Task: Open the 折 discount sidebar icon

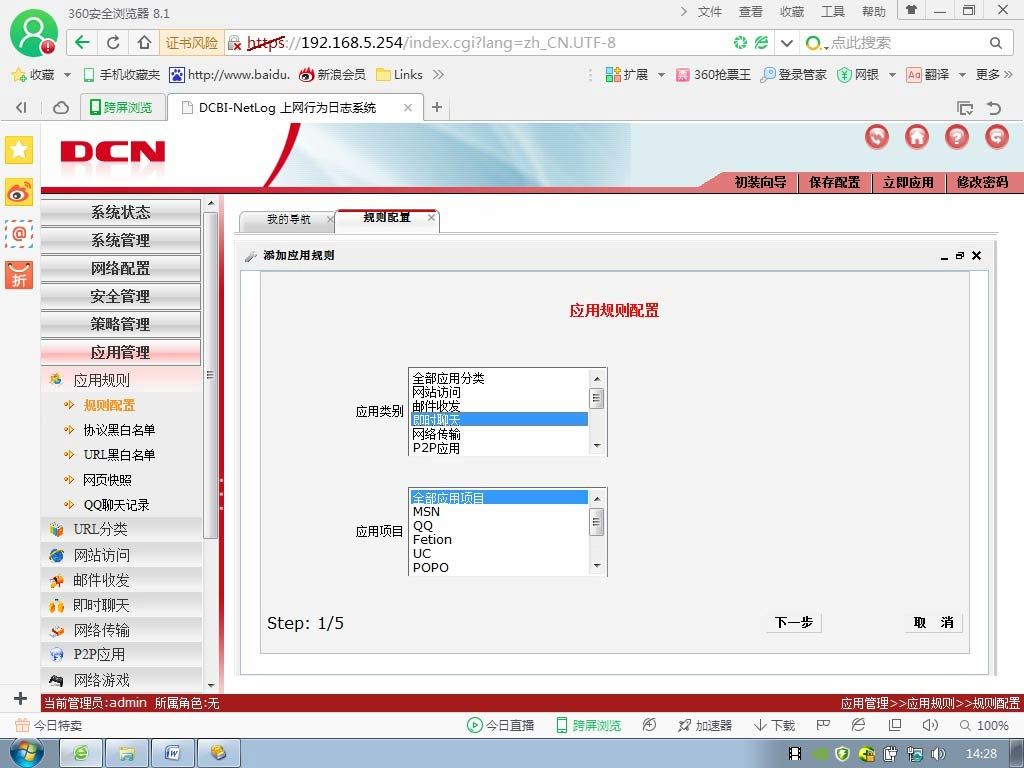Action: (x=19, y=275)
